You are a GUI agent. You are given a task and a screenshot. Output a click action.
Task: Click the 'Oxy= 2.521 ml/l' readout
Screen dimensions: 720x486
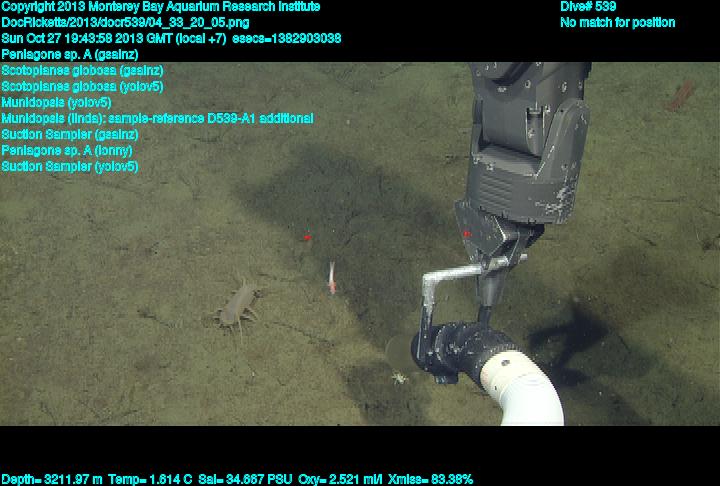click(x=340, y=480)
